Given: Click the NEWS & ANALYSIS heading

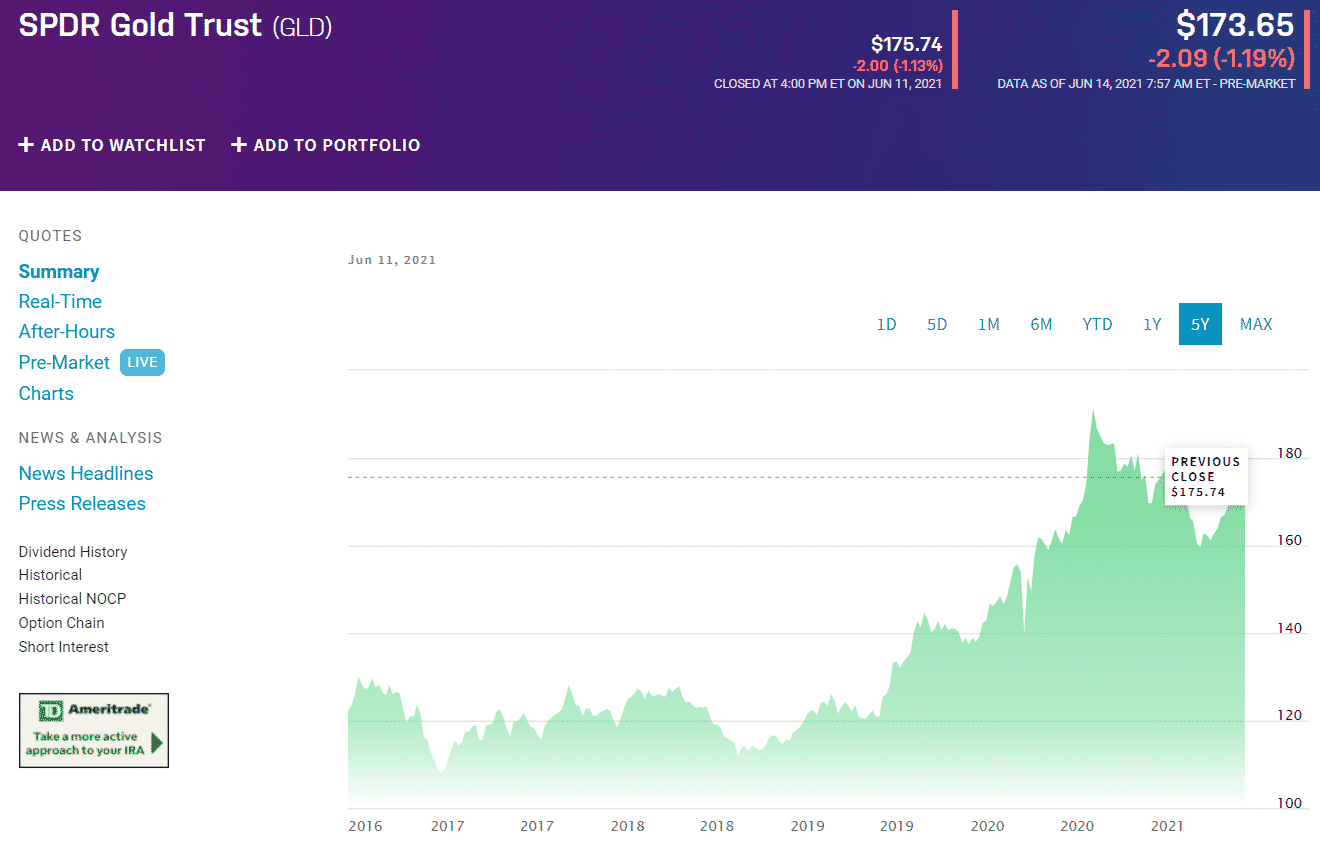Looking at the screenshot, I should coord(90,438).
